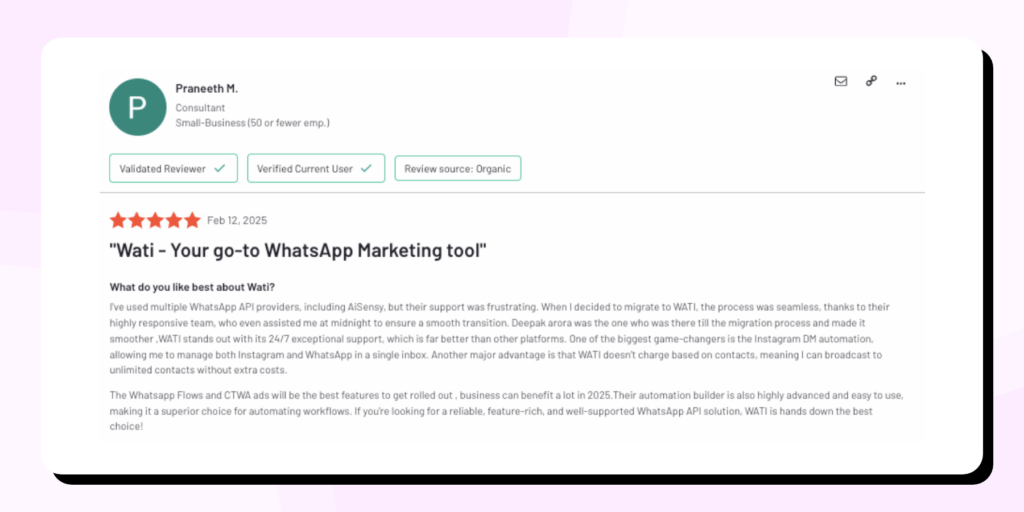
Task: Click the Consultant job title text
Action: click(200, 108)
